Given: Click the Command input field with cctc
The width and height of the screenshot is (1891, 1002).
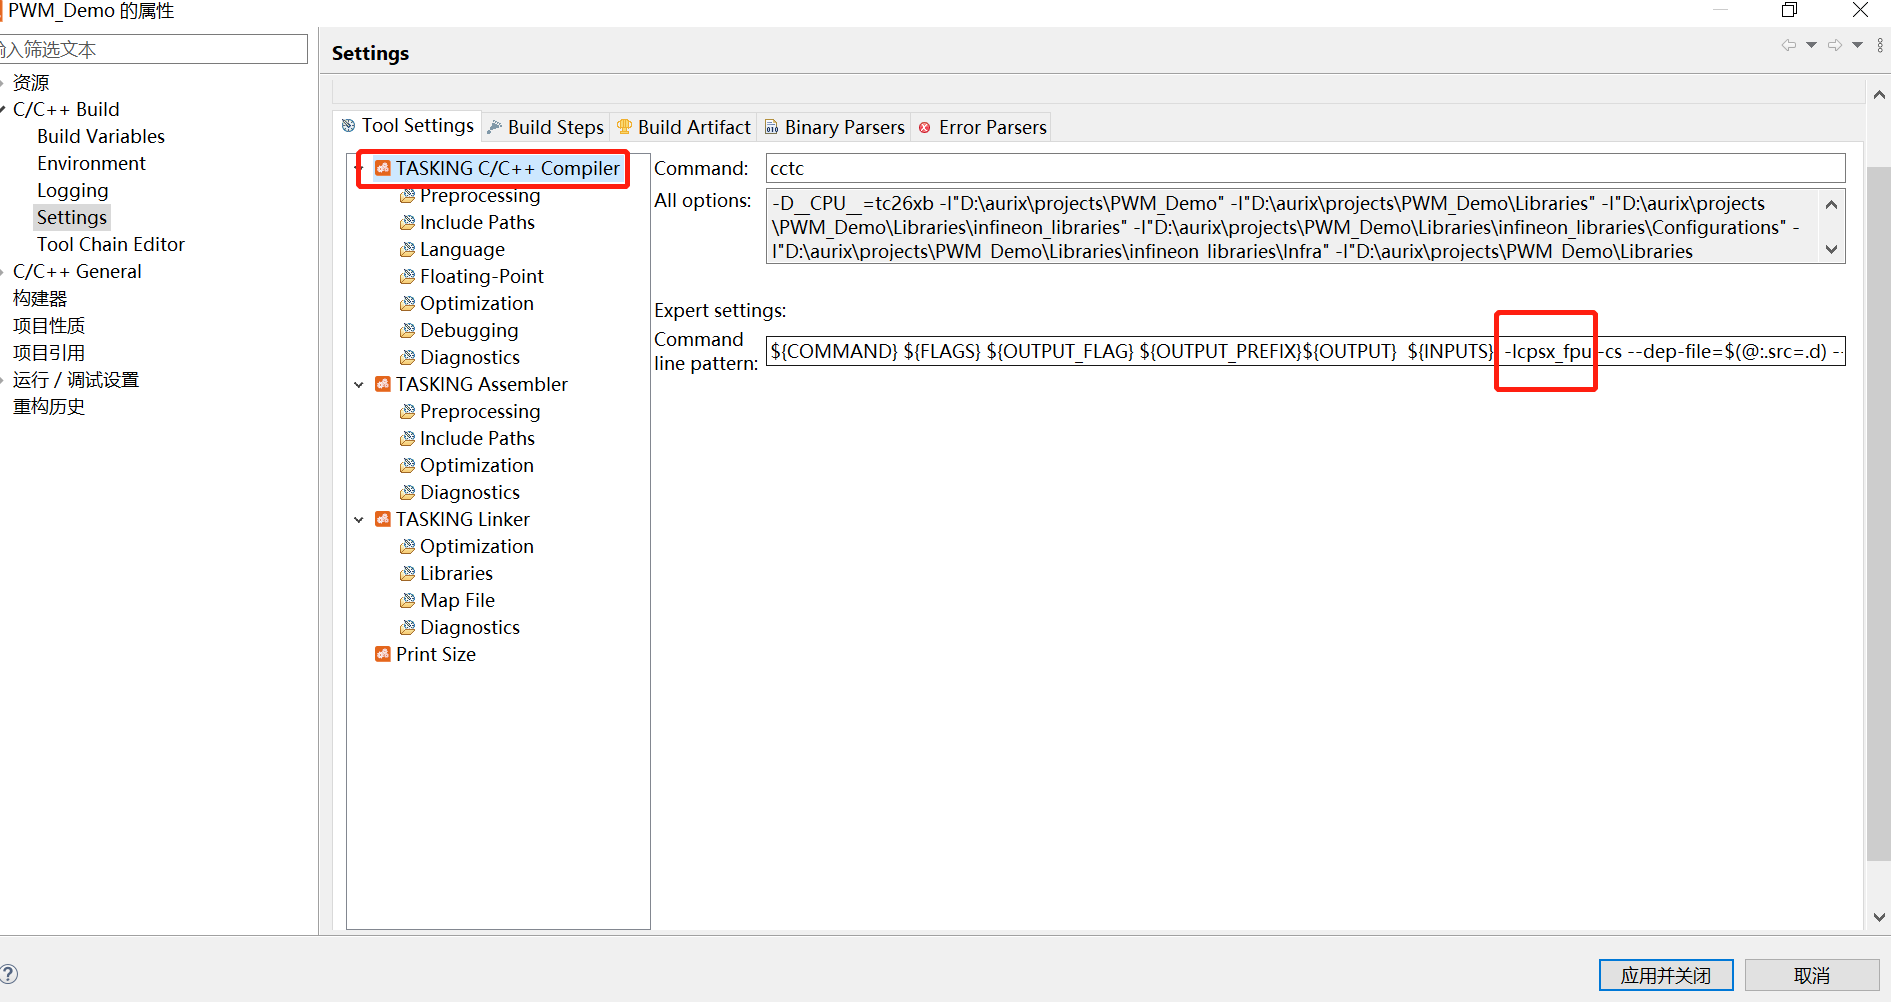Looking at the screenshot, I should pyautogui.click(x=1305, y=168).
